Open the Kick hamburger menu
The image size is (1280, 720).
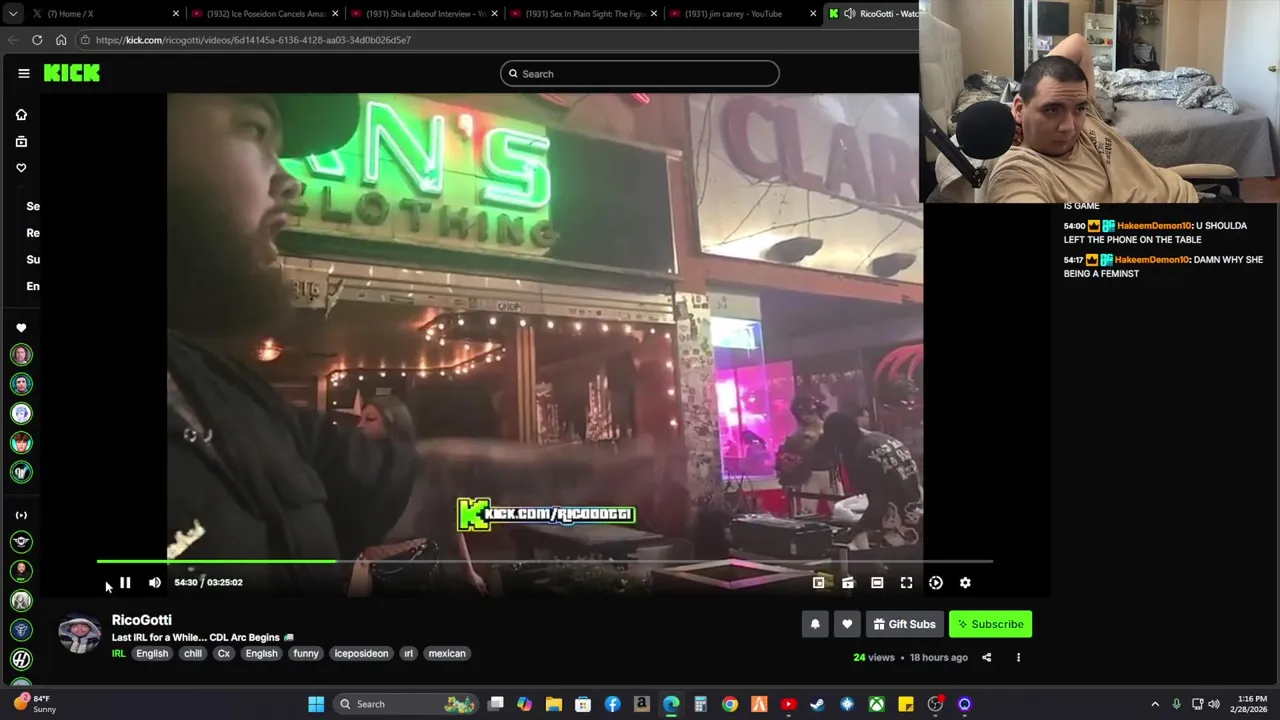tap(23, 73)
